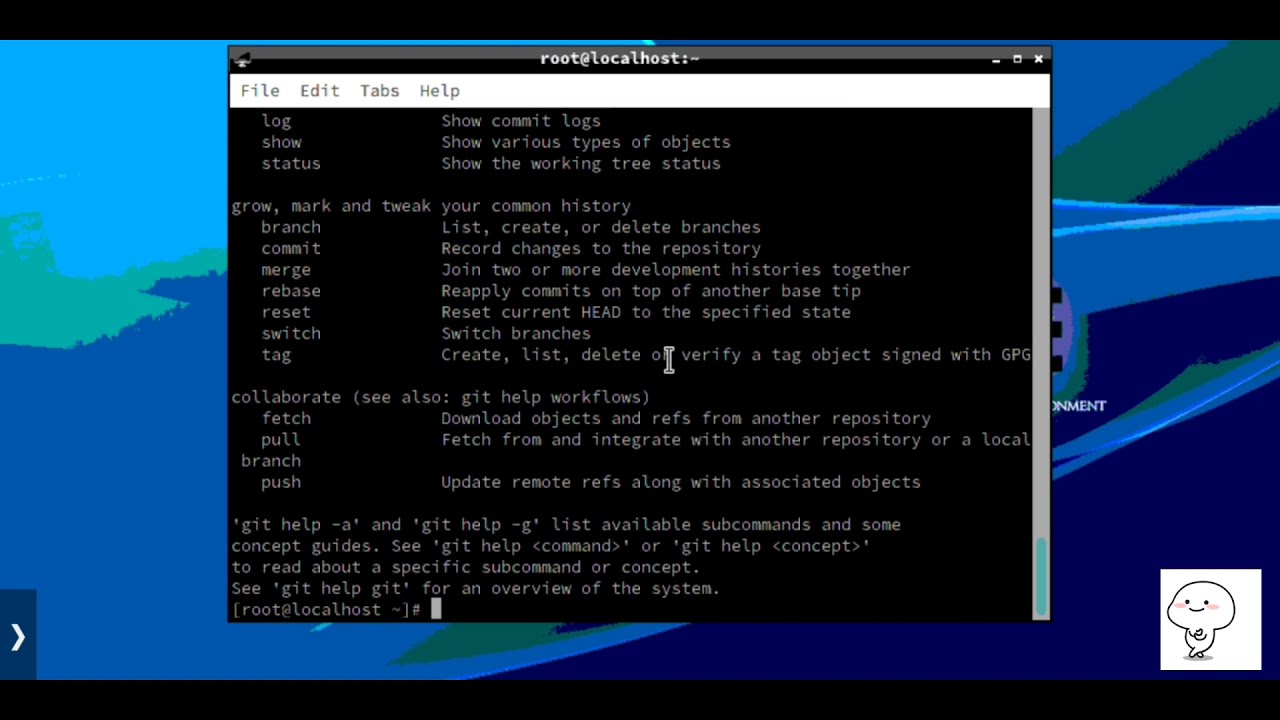Select the 'merge' command name
Viewport: 1280px width, 720px height.
pyautogui.click(x=286, y=270)
